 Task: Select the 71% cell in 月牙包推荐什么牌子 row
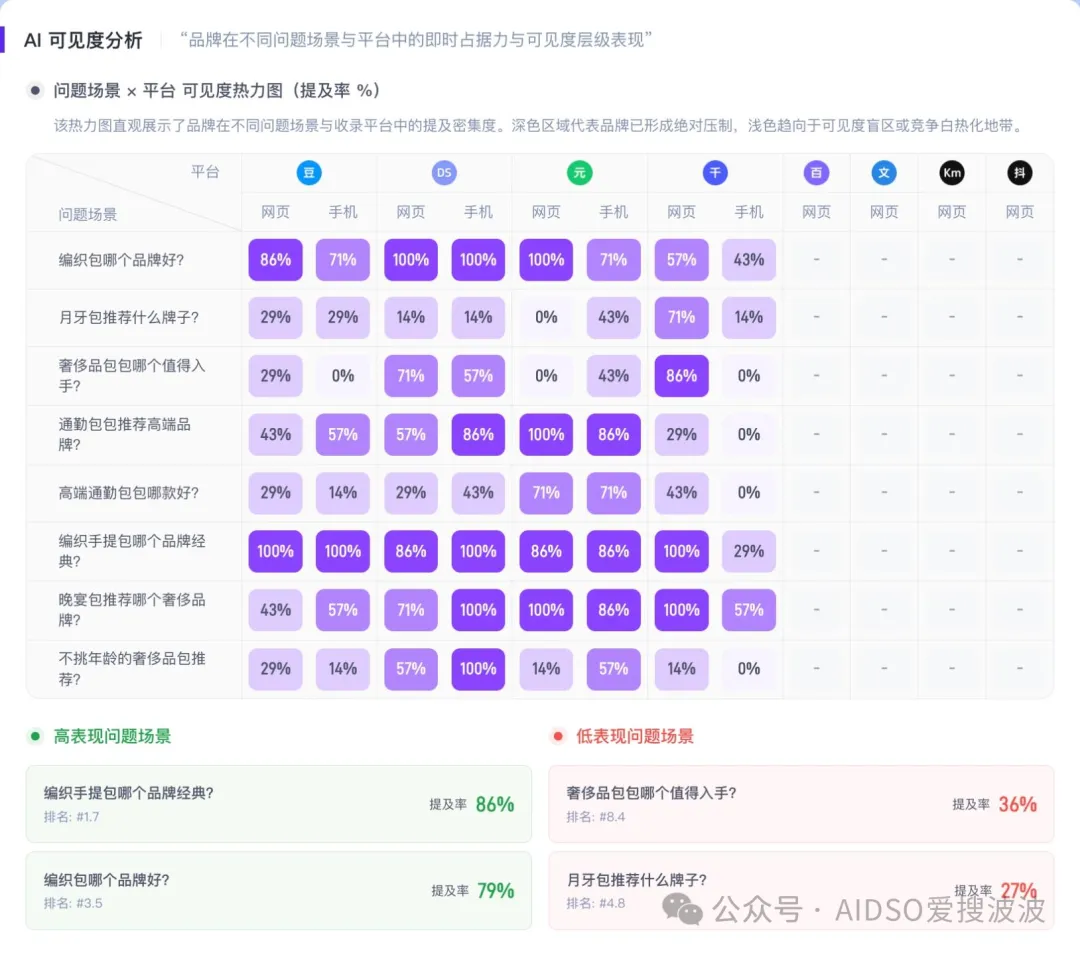click(x=681, y=317)
